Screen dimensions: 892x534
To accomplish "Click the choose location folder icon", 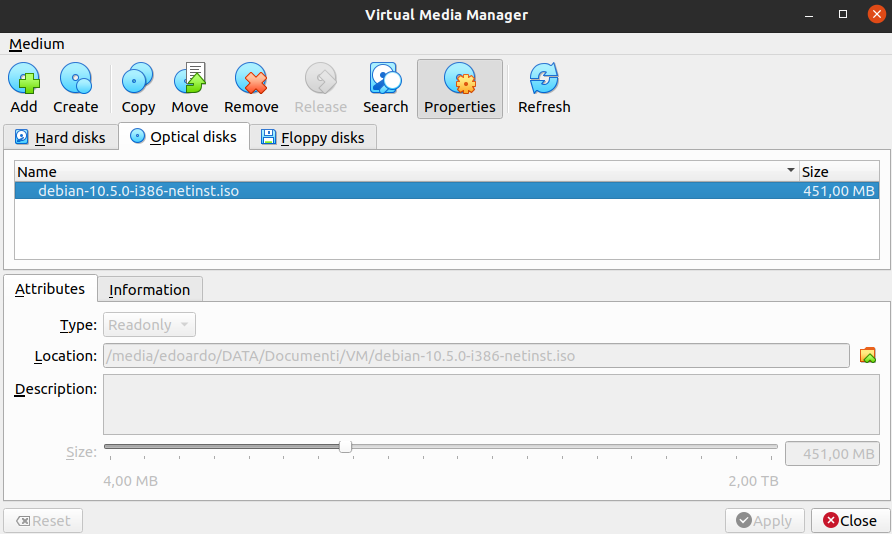I will (868, 355).
